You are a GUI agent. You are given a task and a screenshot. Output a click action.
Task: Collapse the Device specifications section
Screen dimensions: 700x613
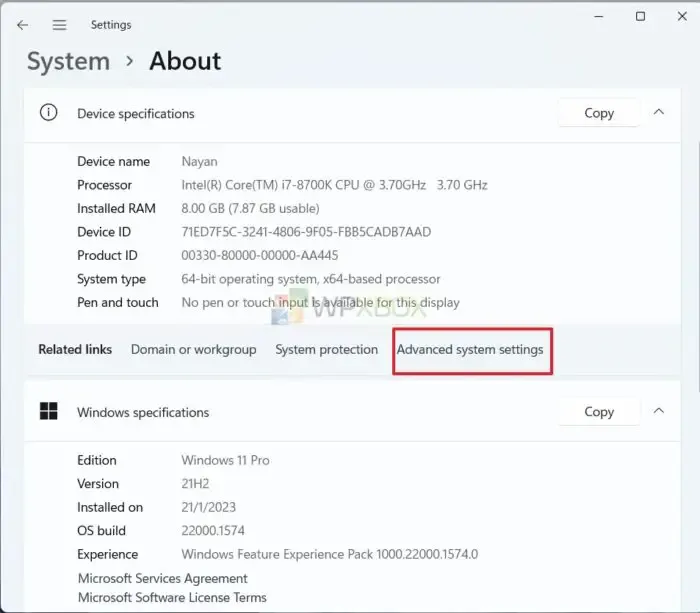(659, 112)
